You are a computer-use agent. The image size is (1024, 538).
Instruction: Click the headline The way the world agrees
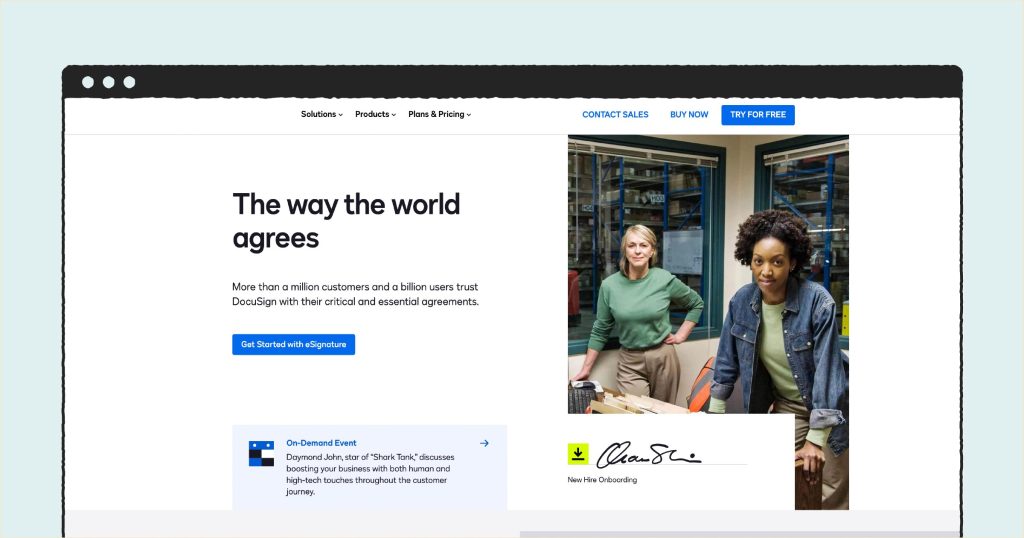[346, 221]
